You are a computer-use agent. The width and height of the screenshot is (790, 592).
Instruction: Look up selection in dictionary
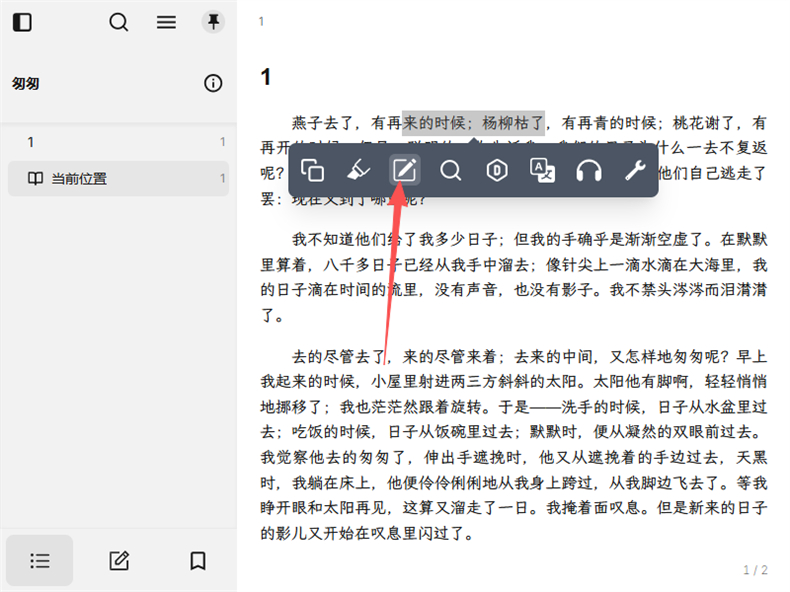497,170
